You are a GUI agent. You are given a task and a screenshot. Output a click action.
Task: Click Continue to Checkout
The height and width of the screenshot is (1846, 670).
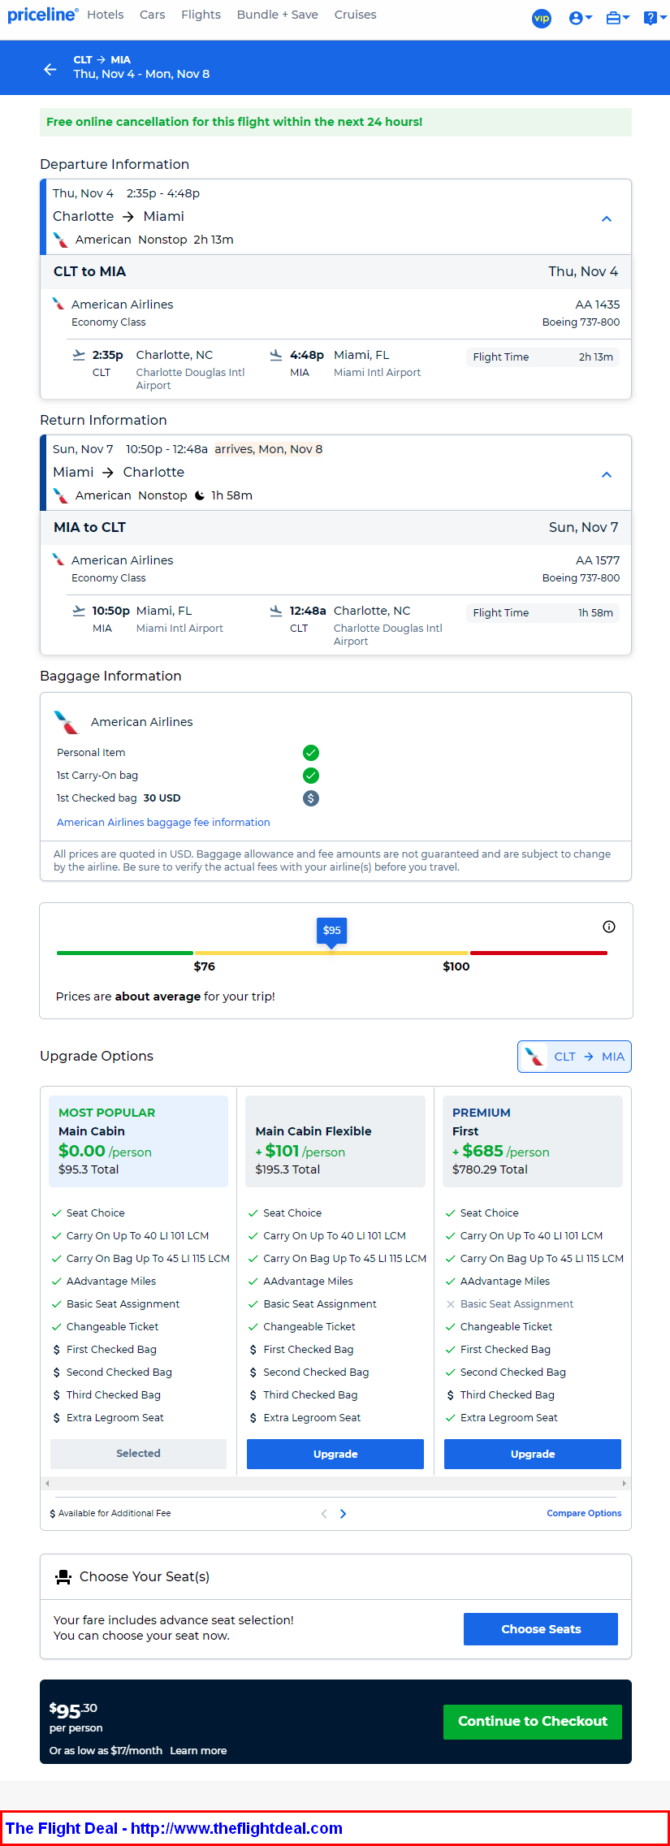coord(533,1721)
